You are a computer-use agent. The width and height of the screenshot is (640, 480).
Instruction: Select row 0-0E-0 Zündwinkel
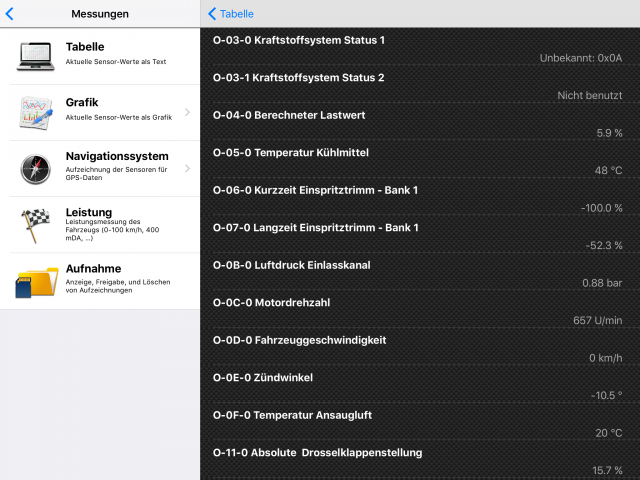click(420, 384)
